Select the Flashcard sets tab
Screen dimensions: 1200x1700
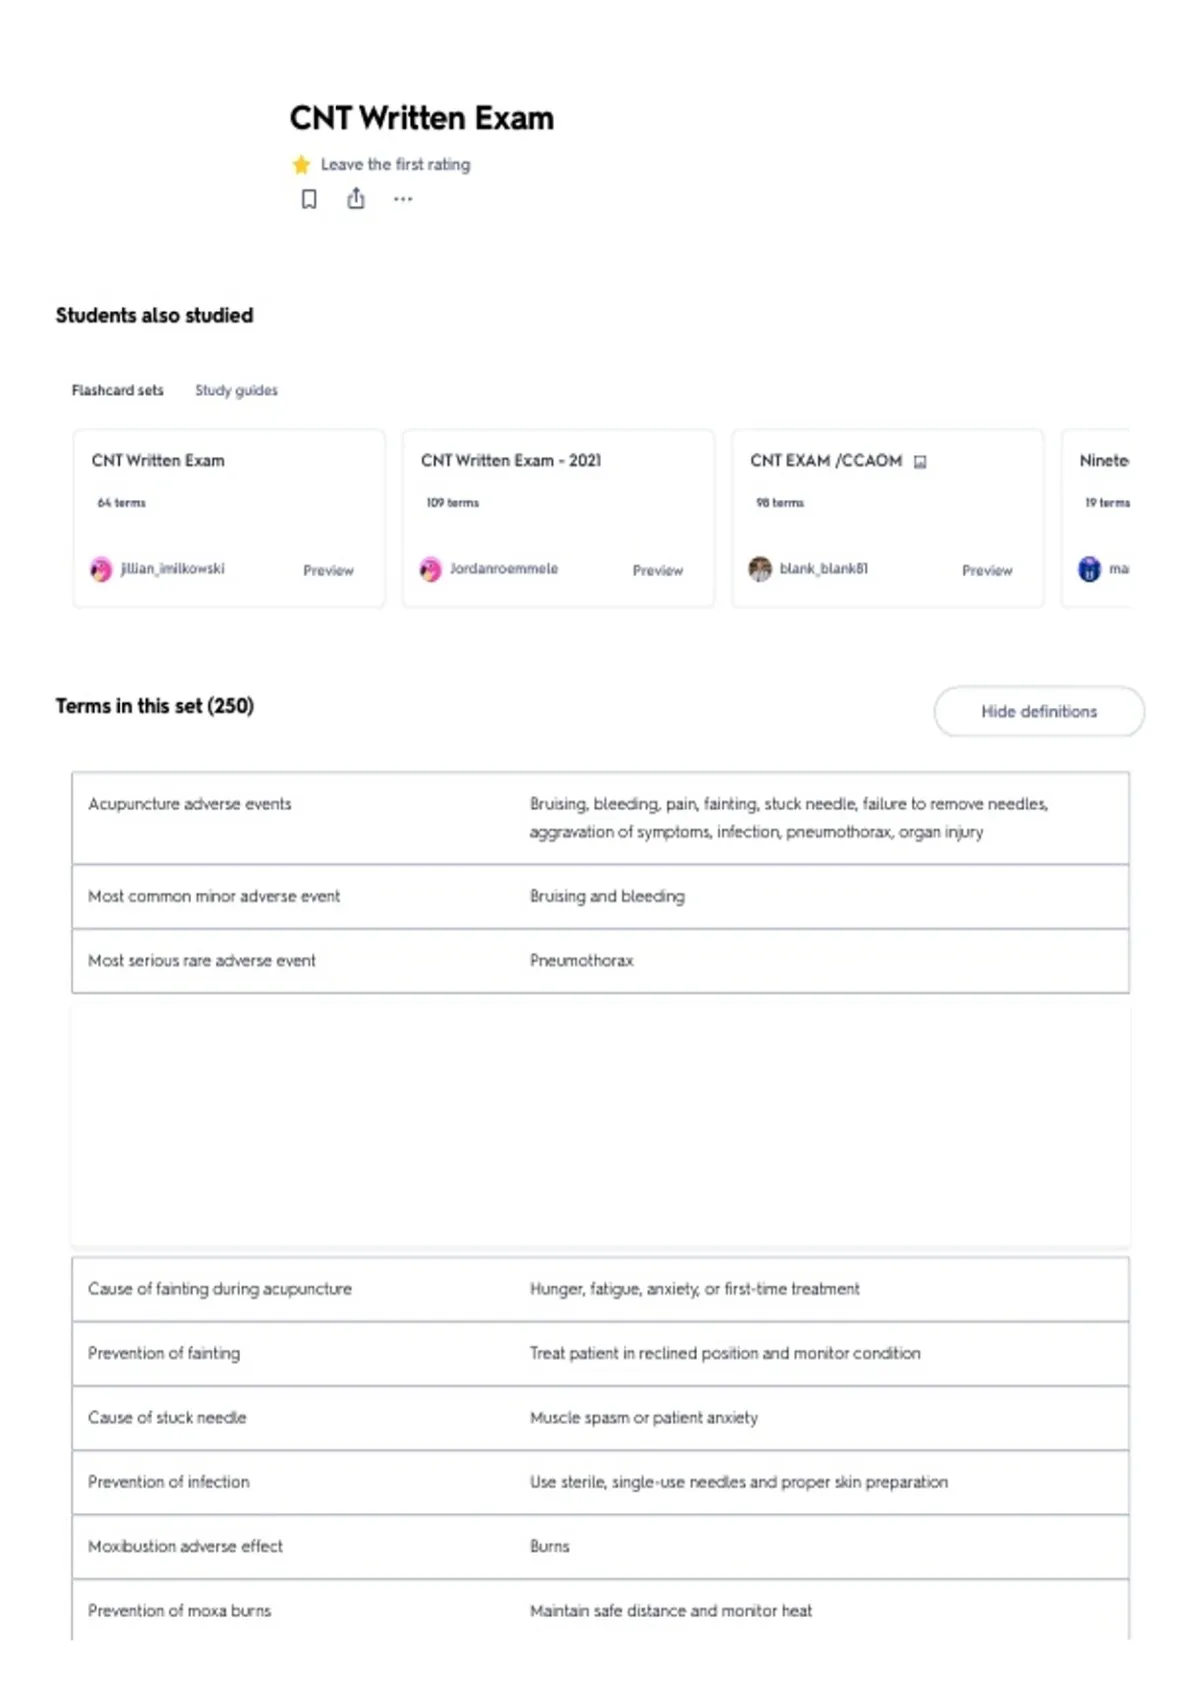117,390
